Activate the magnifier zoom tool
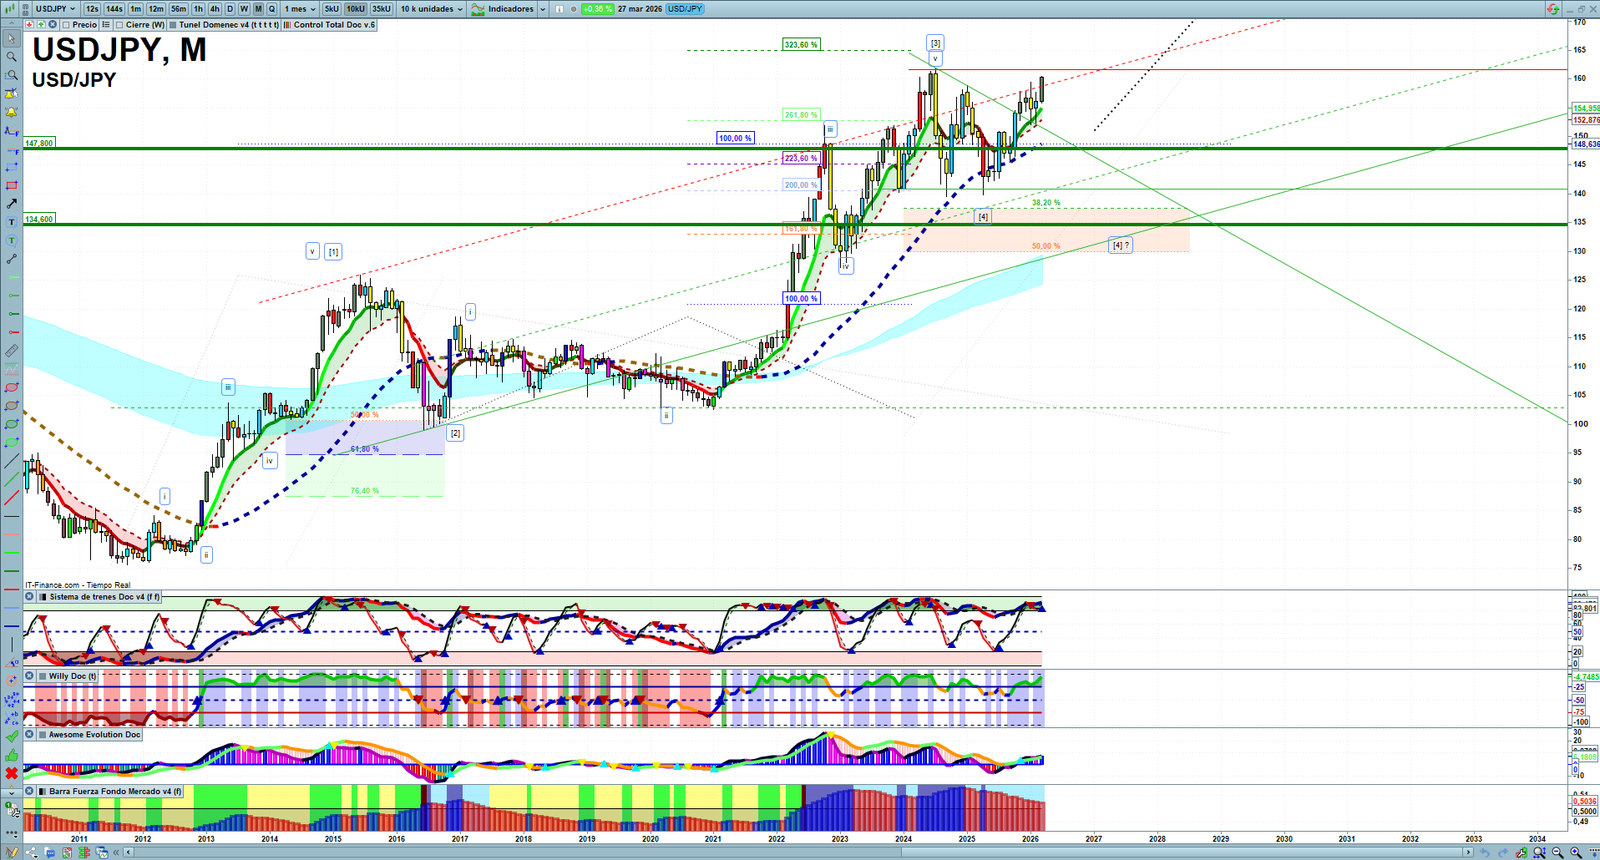This screenshot has height=860, width=1600. (11, 57)
